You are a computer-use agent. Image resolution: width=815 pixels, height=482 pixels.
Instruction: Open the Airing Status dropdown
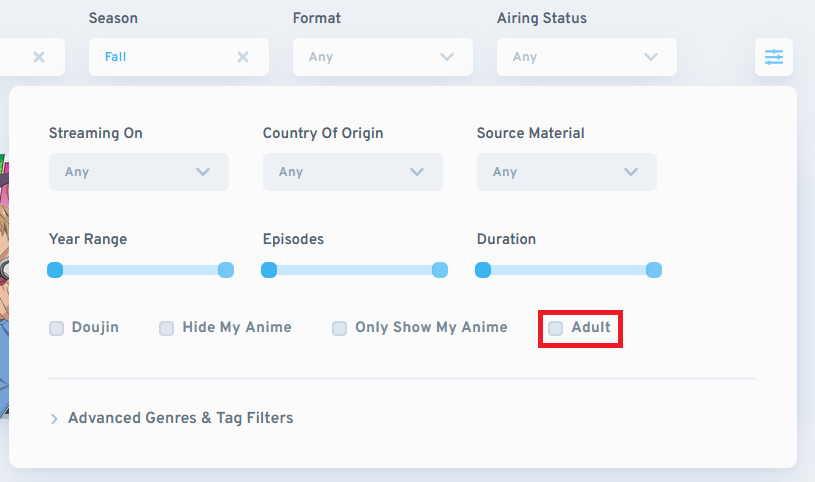[x=586, y=57]
